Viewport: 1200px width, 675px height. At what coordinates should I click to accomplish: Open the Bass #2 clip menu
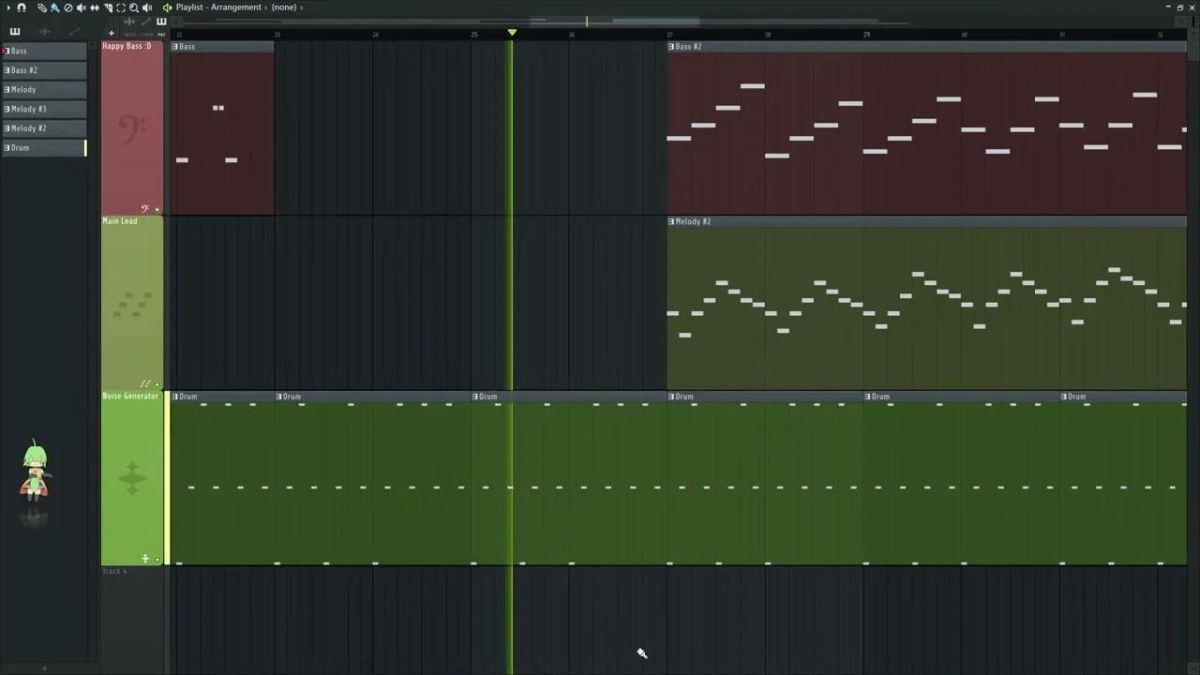[673, 47]
